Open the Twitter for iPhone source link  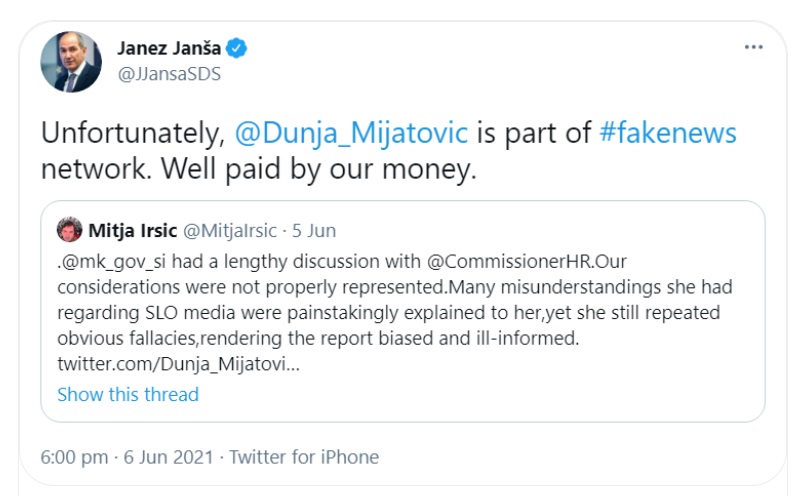tap(304, 457)
